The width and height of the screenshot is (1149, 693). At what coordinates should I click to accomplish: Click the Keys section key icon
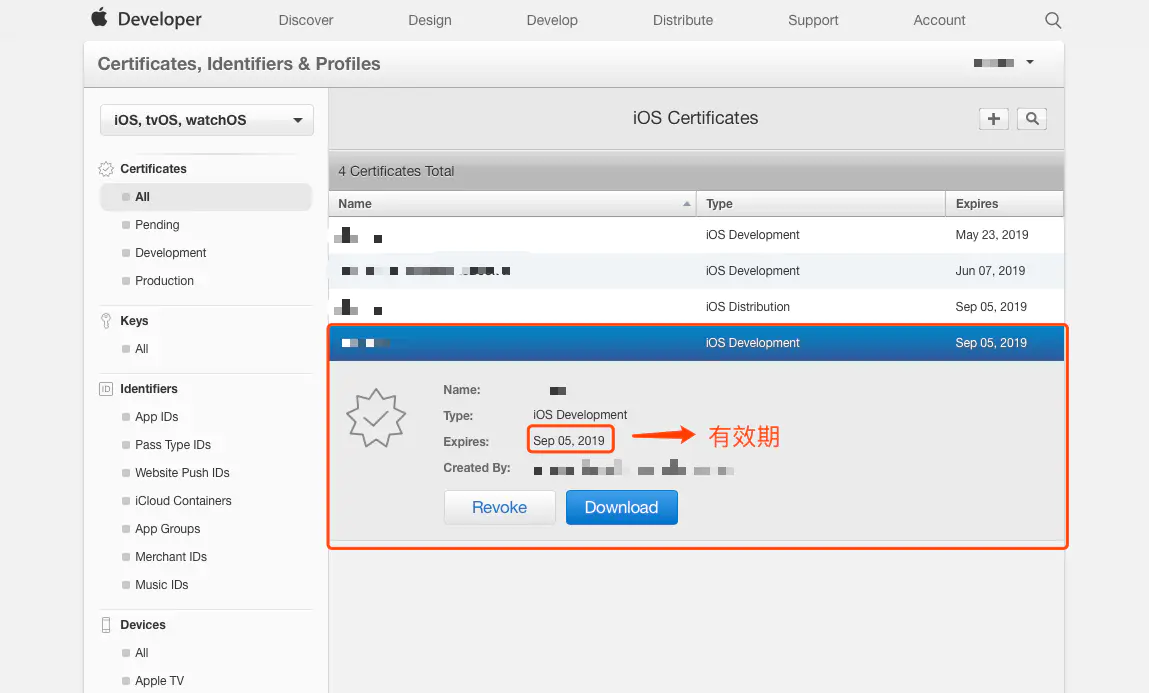pyautogui.click(x=106, y=321)
